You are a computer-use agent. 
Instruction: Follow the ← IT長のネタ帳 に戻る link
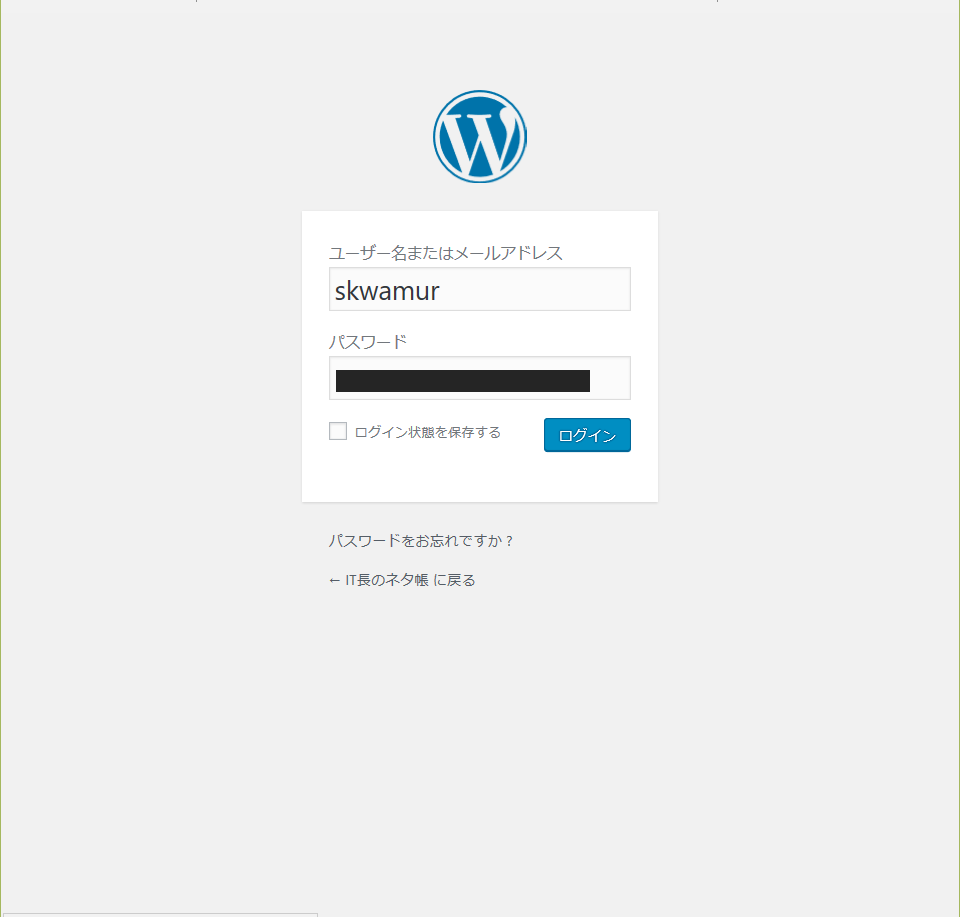coord(402,580)
